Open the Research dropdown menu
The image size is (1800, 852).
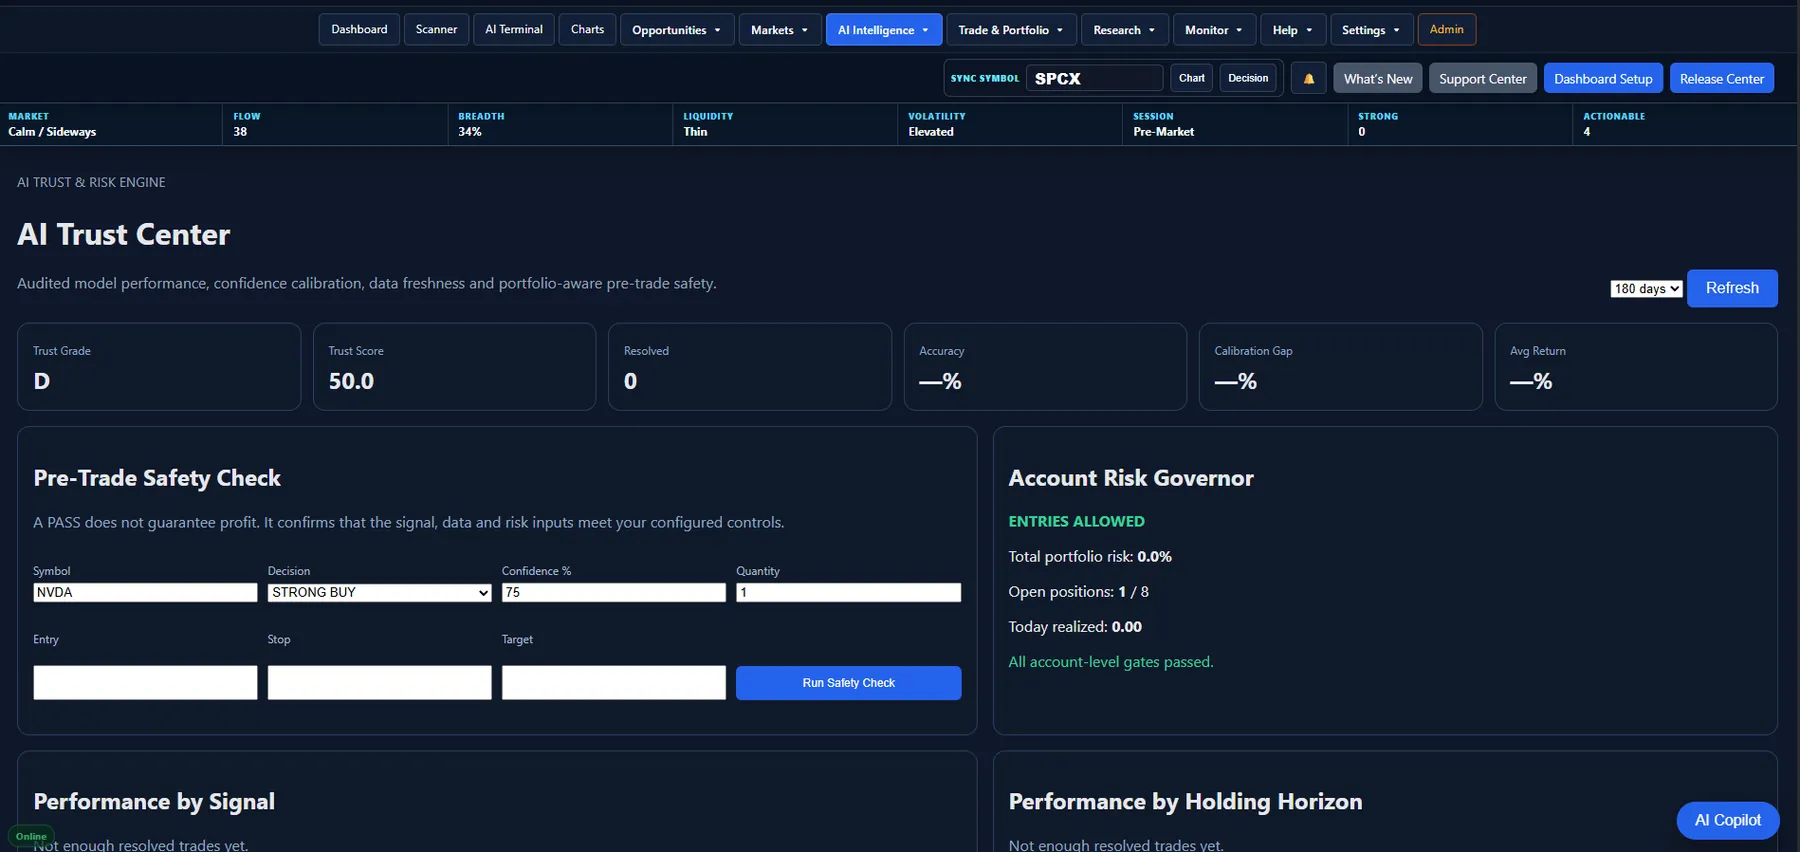1125,30
